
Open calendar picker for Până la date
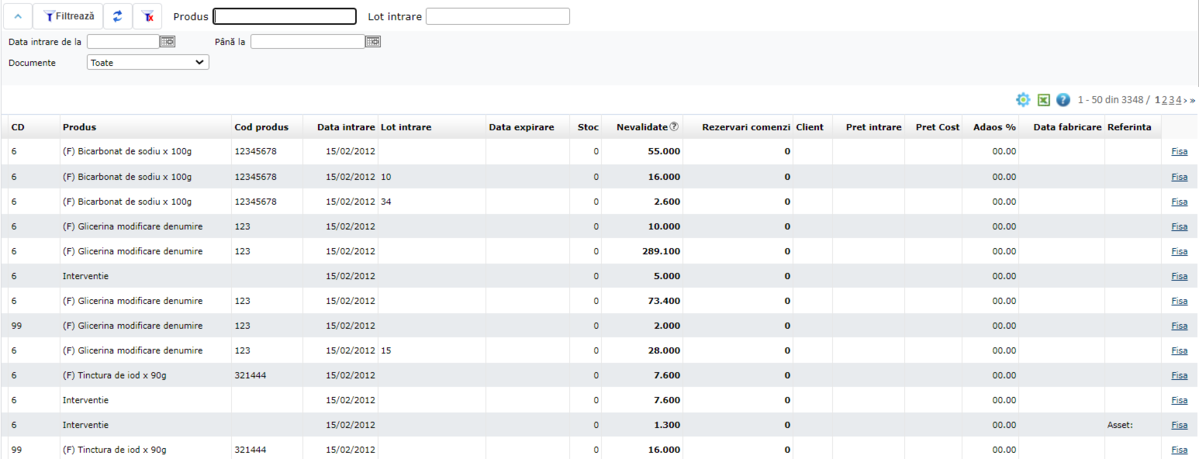pyautogui.click(x=373, y=42)
